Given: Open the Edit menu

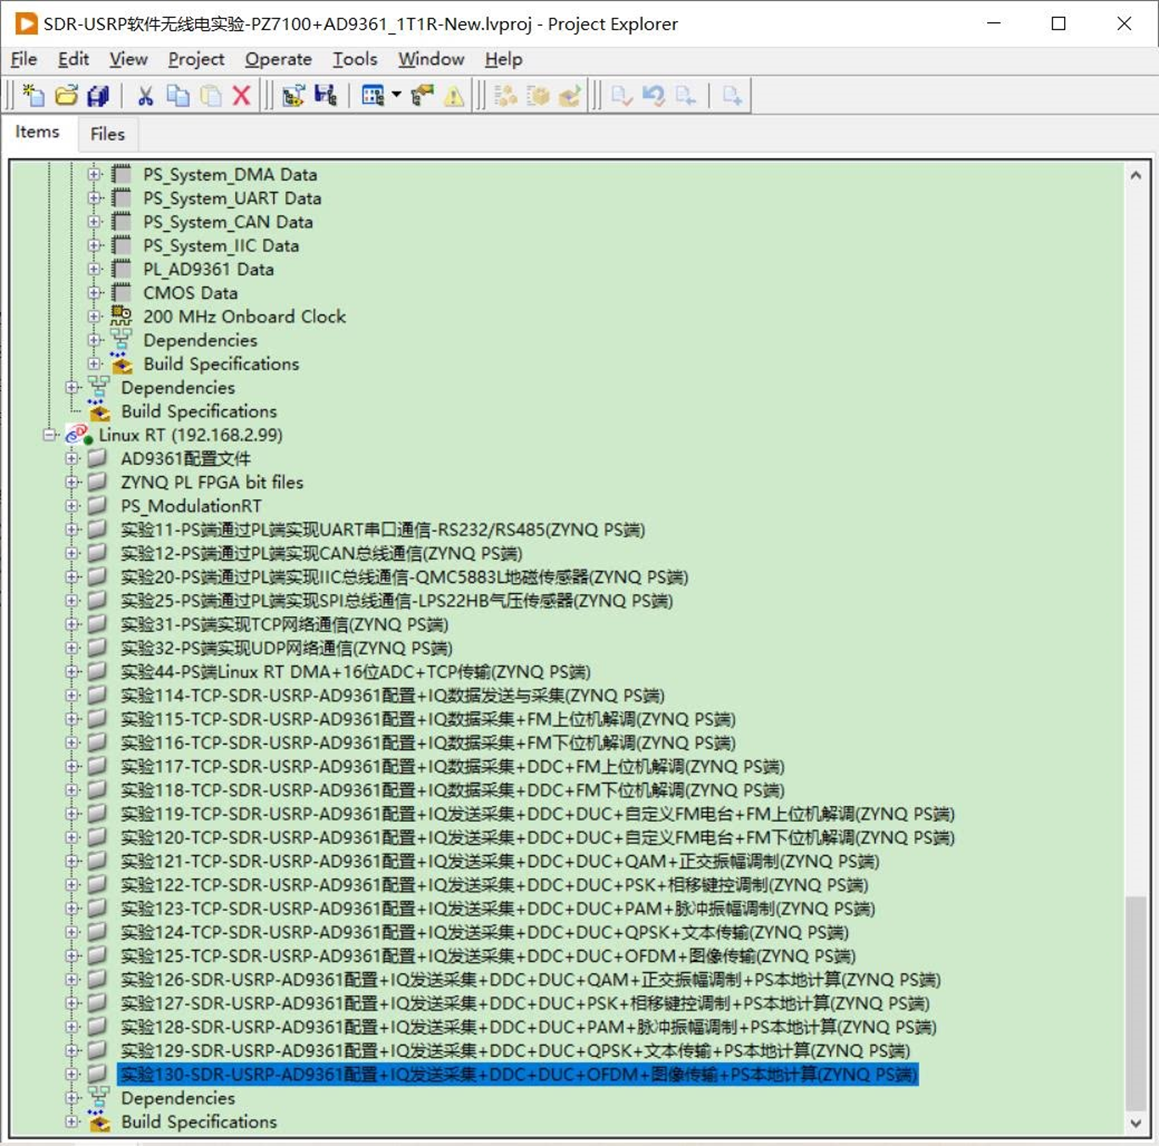Looking at the screenshot, I should point(73,59).
